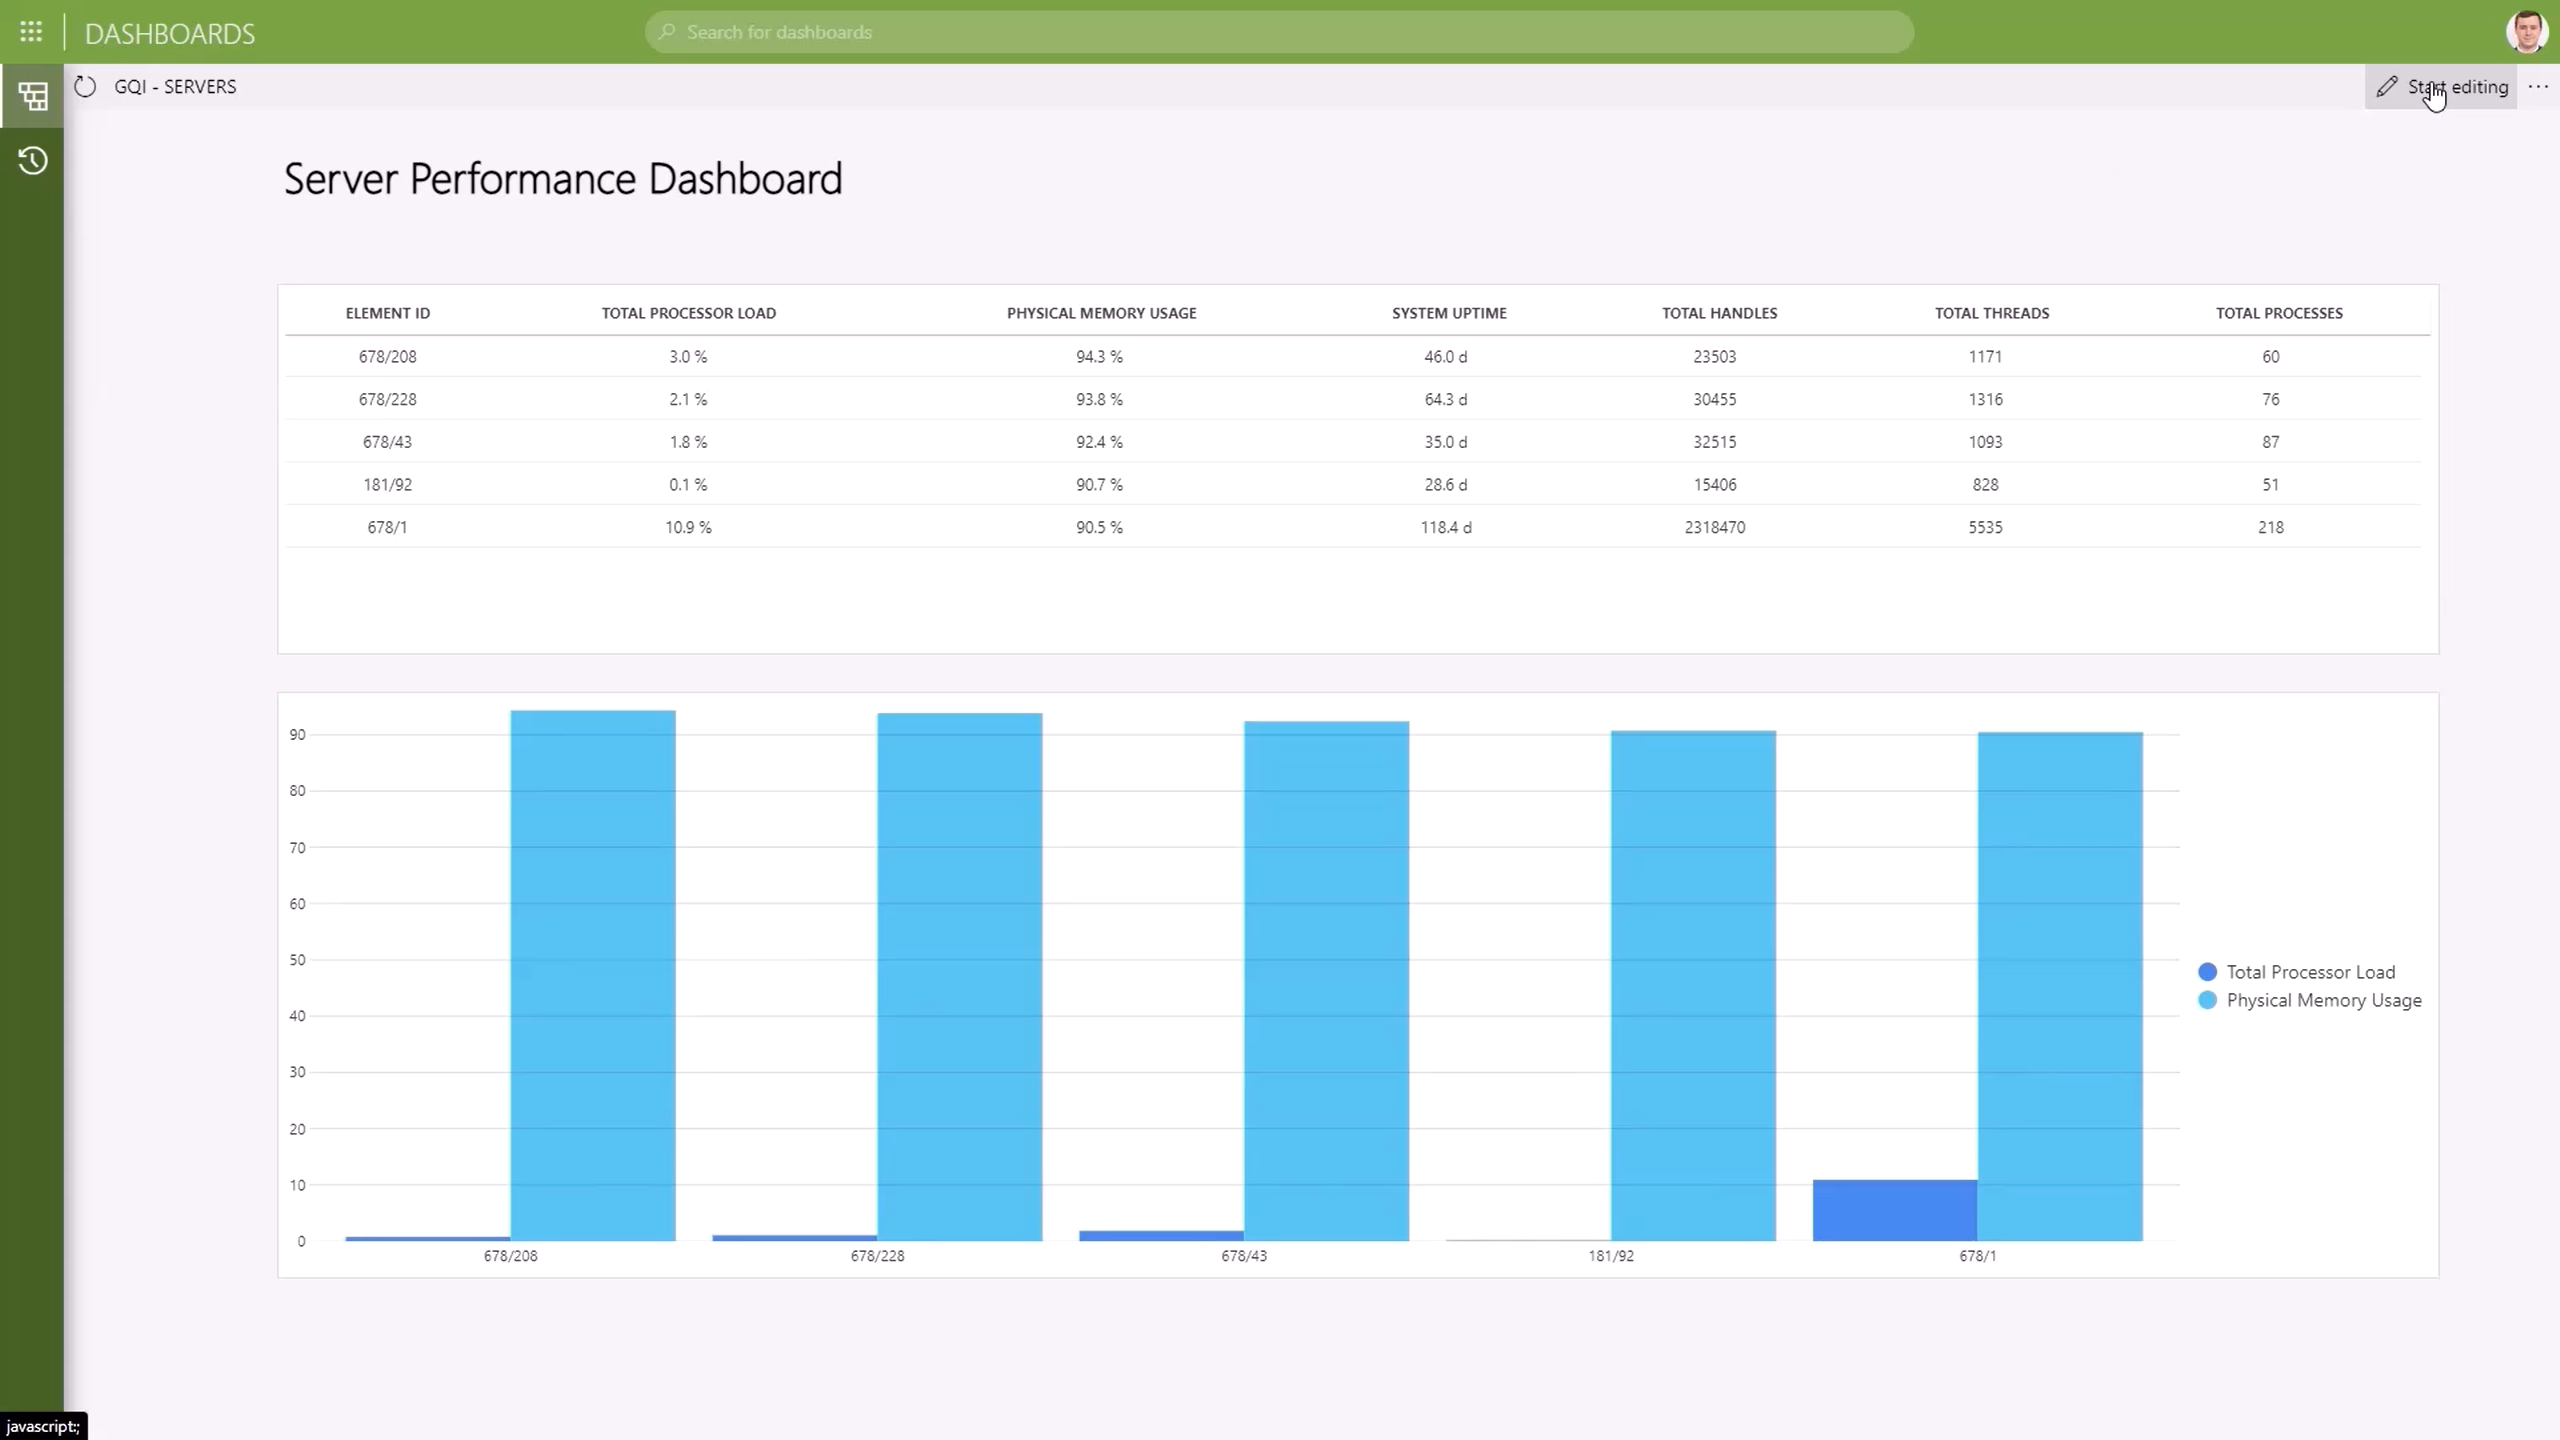Sort by Total Processor Load column header

point(688,313)
